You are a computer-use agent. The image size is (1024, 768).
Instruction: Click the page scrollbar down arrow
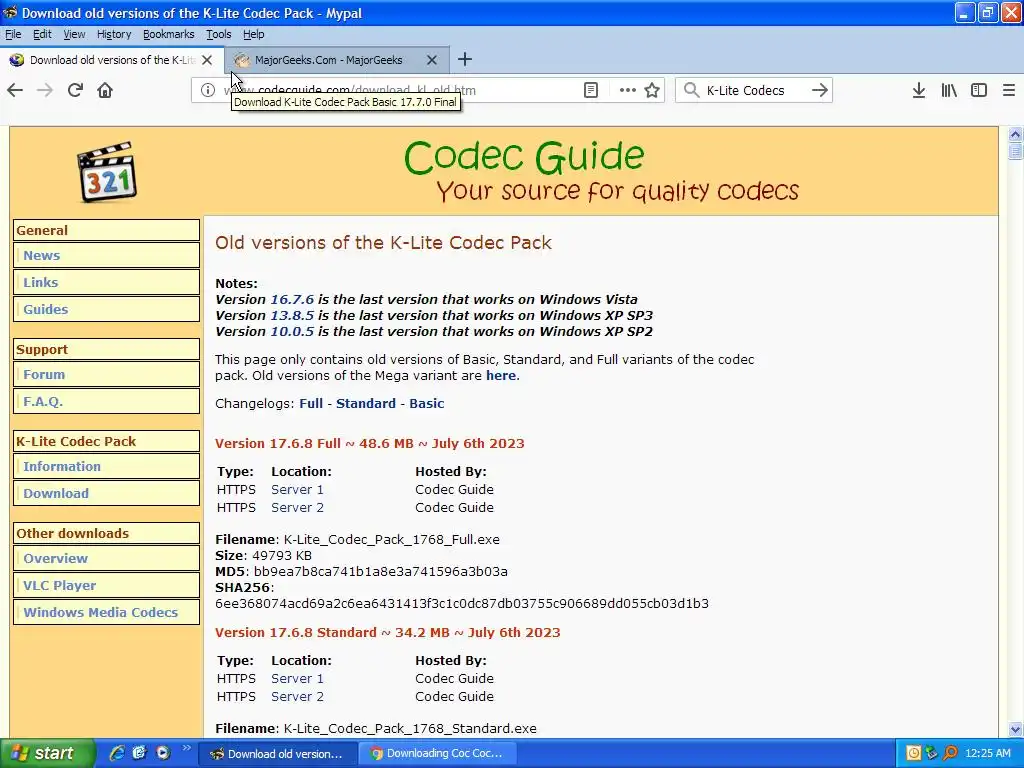(x=1015, y=729)
